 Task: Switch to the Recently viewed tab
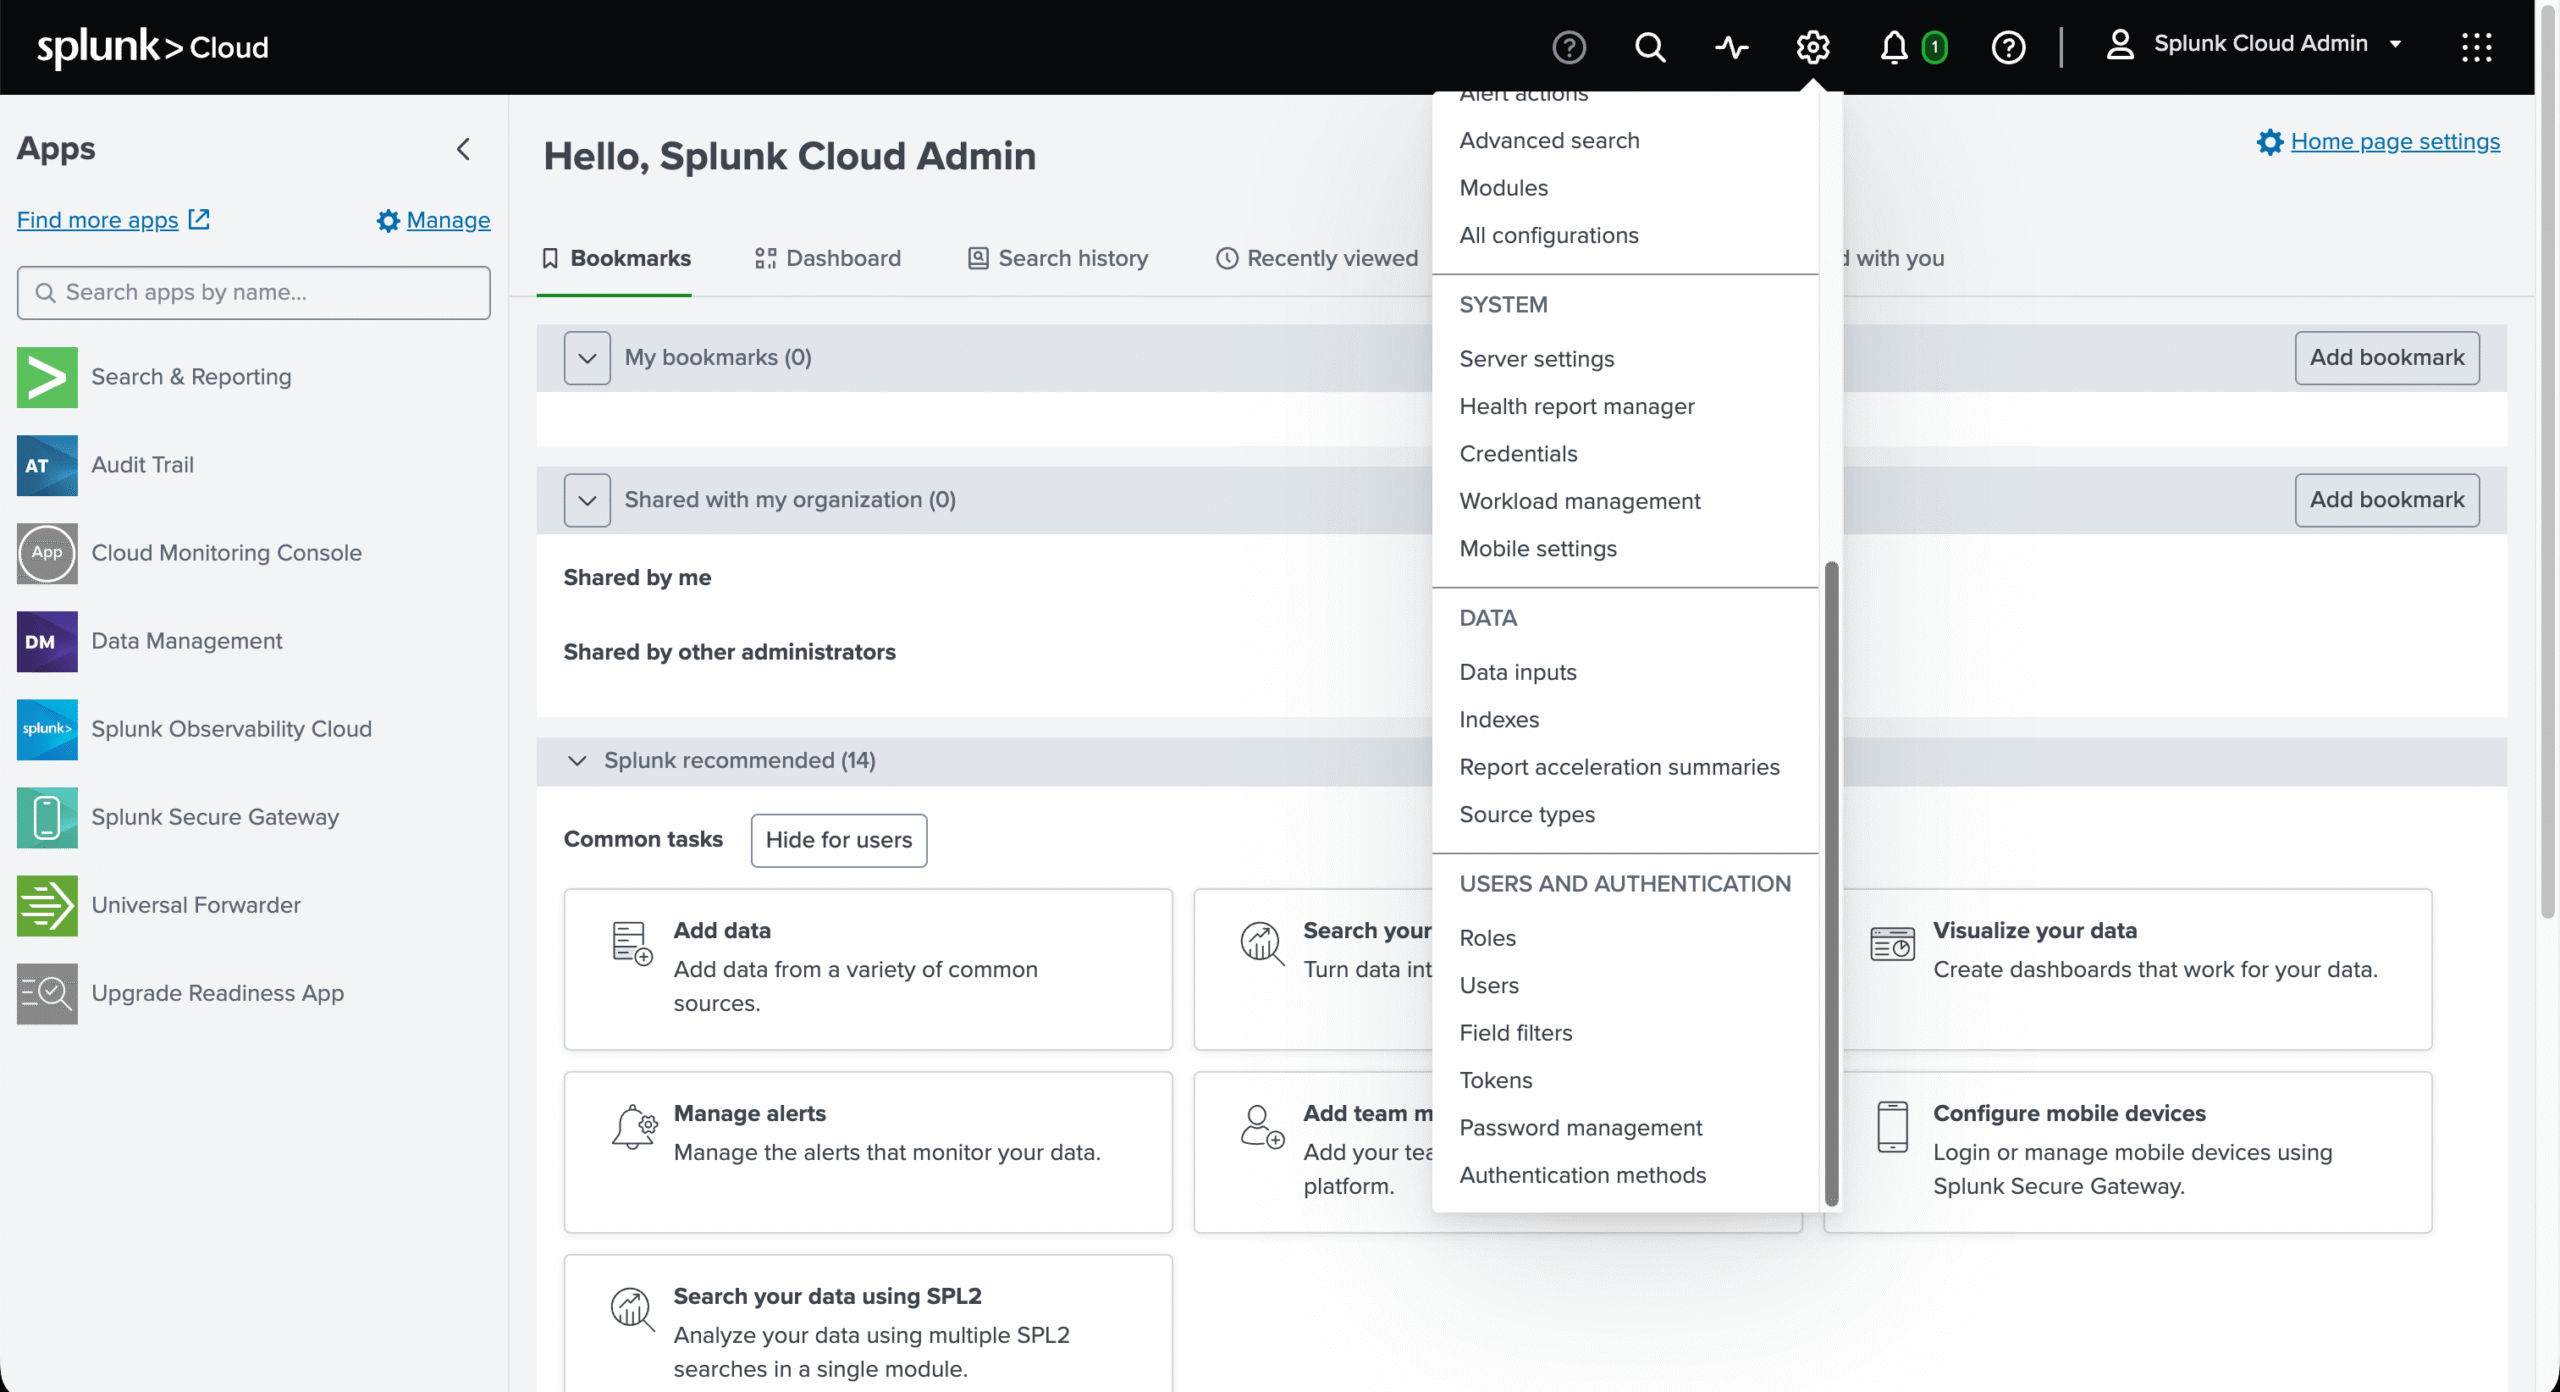1317,258
